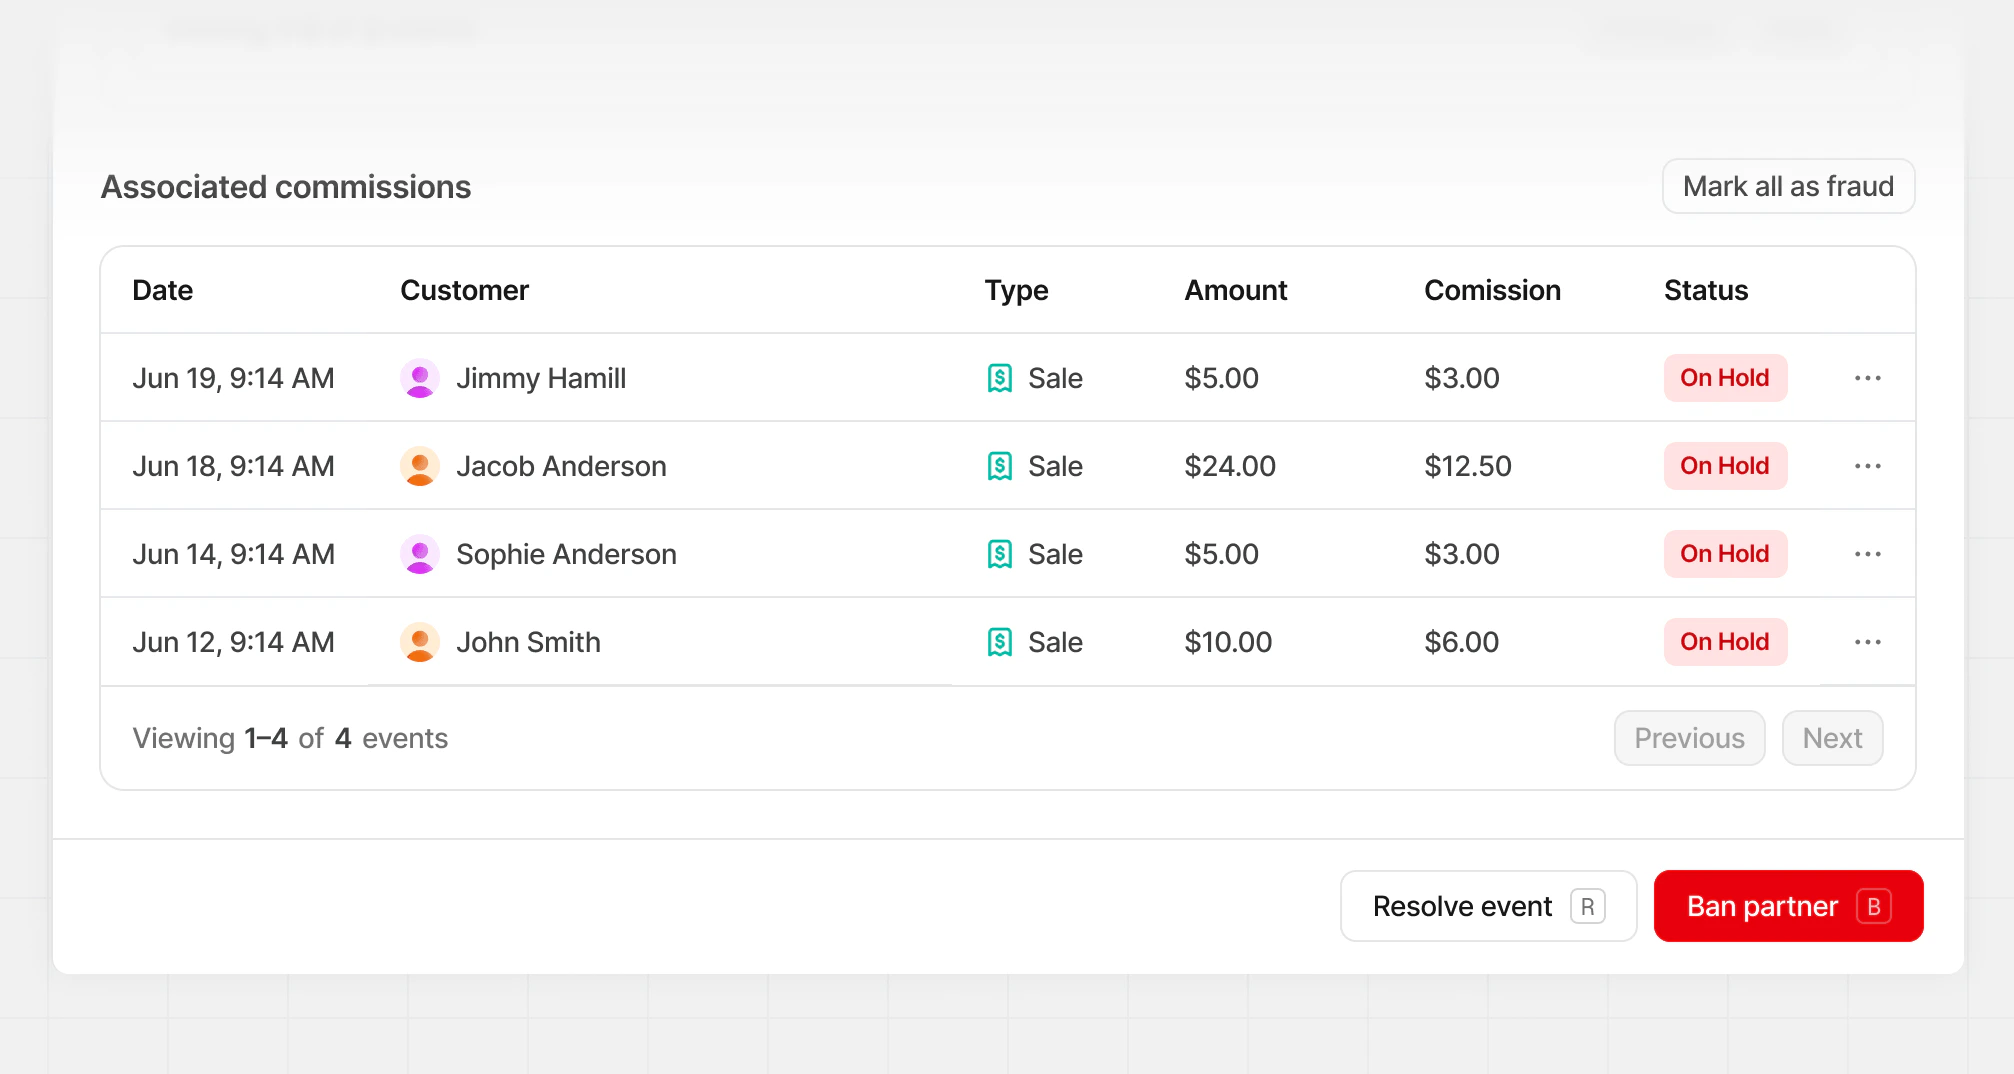Click John Smith's avatar icon

(x=420, y=642)
